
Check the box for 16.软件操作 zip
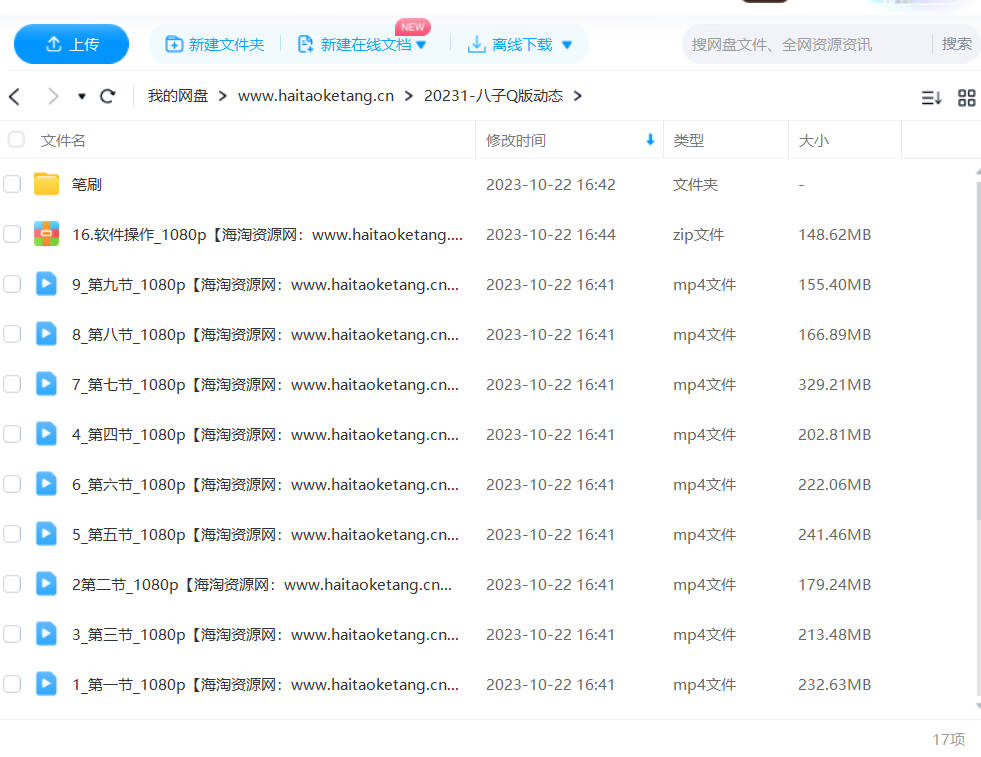pyautogui.click(x=12, y=234)
